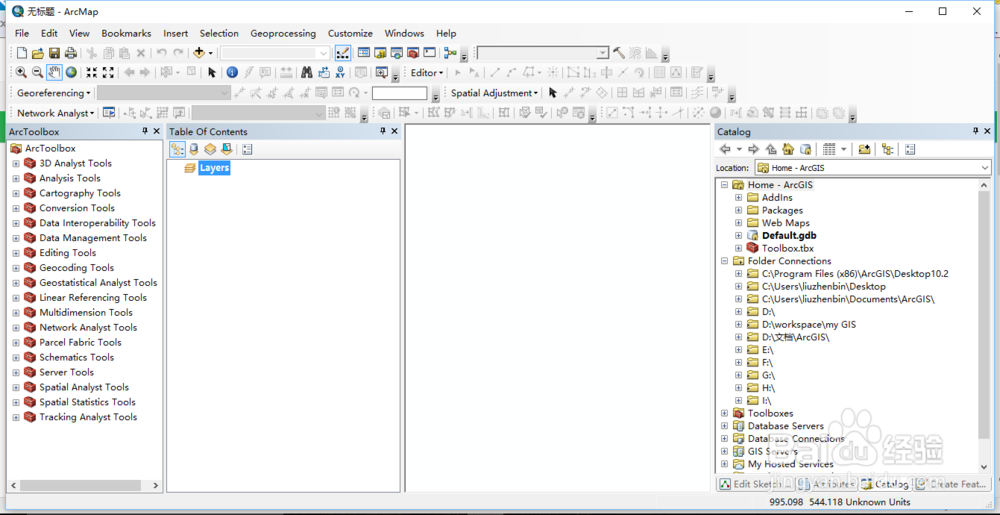Select the Layers data frame
Screen dimensions: 1000x515
214,168
